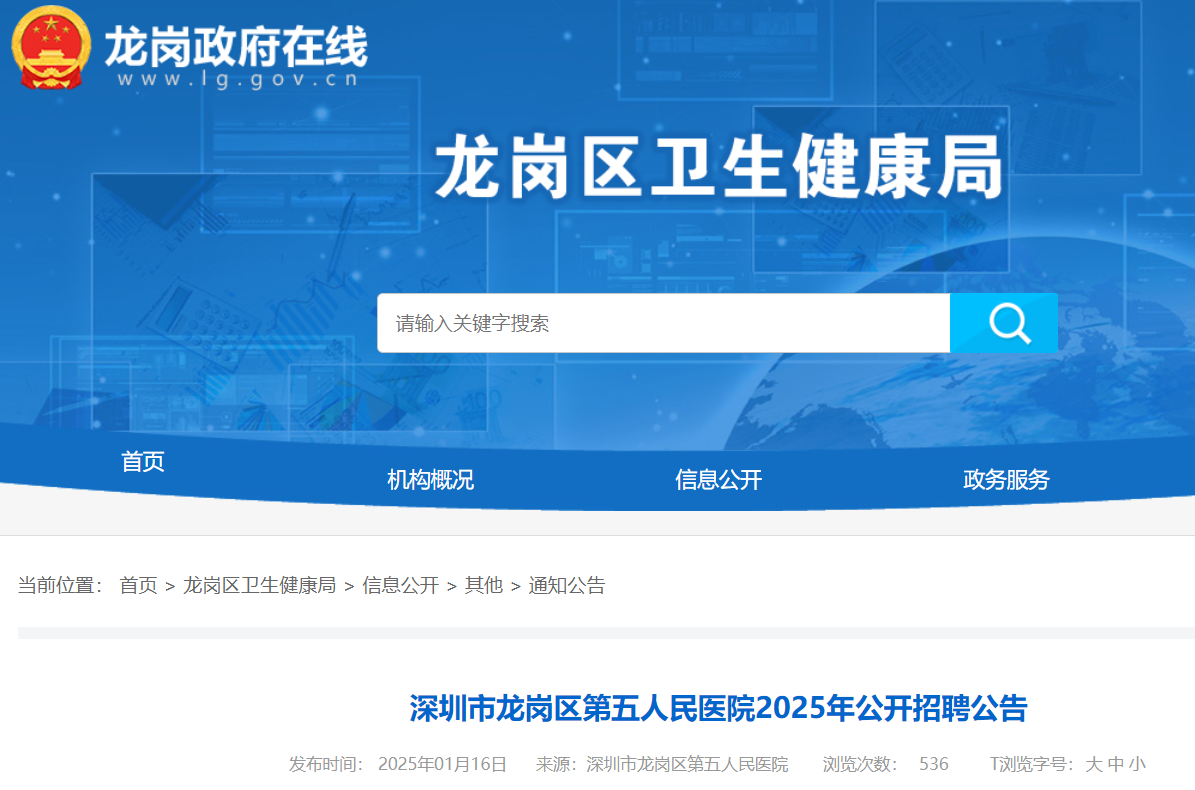The width and height of the screenshot is (1195, 790).
Task: Focus the keyword search input box
Action: click(x=662, y=323)
